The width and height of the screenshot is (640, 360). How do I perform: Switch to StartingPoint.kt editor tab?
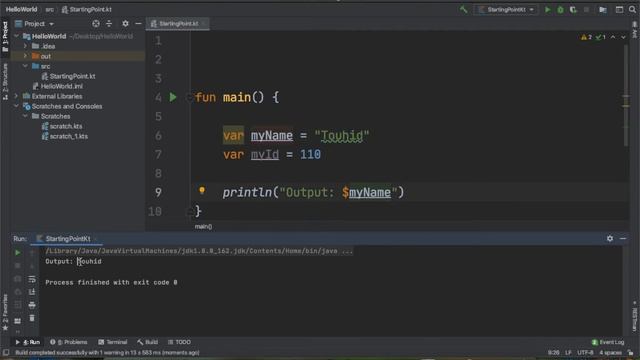[x=177, y=24]
